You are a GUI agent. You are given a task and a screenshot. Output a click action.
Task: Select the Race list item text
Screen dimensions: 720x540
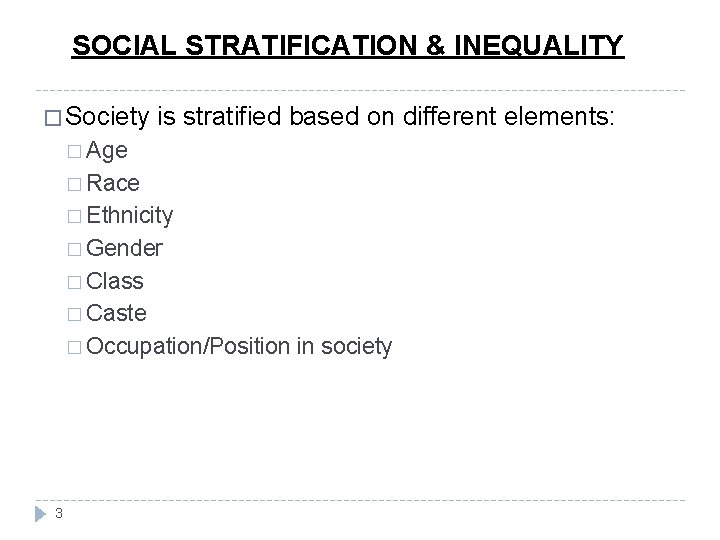point(113,183)
